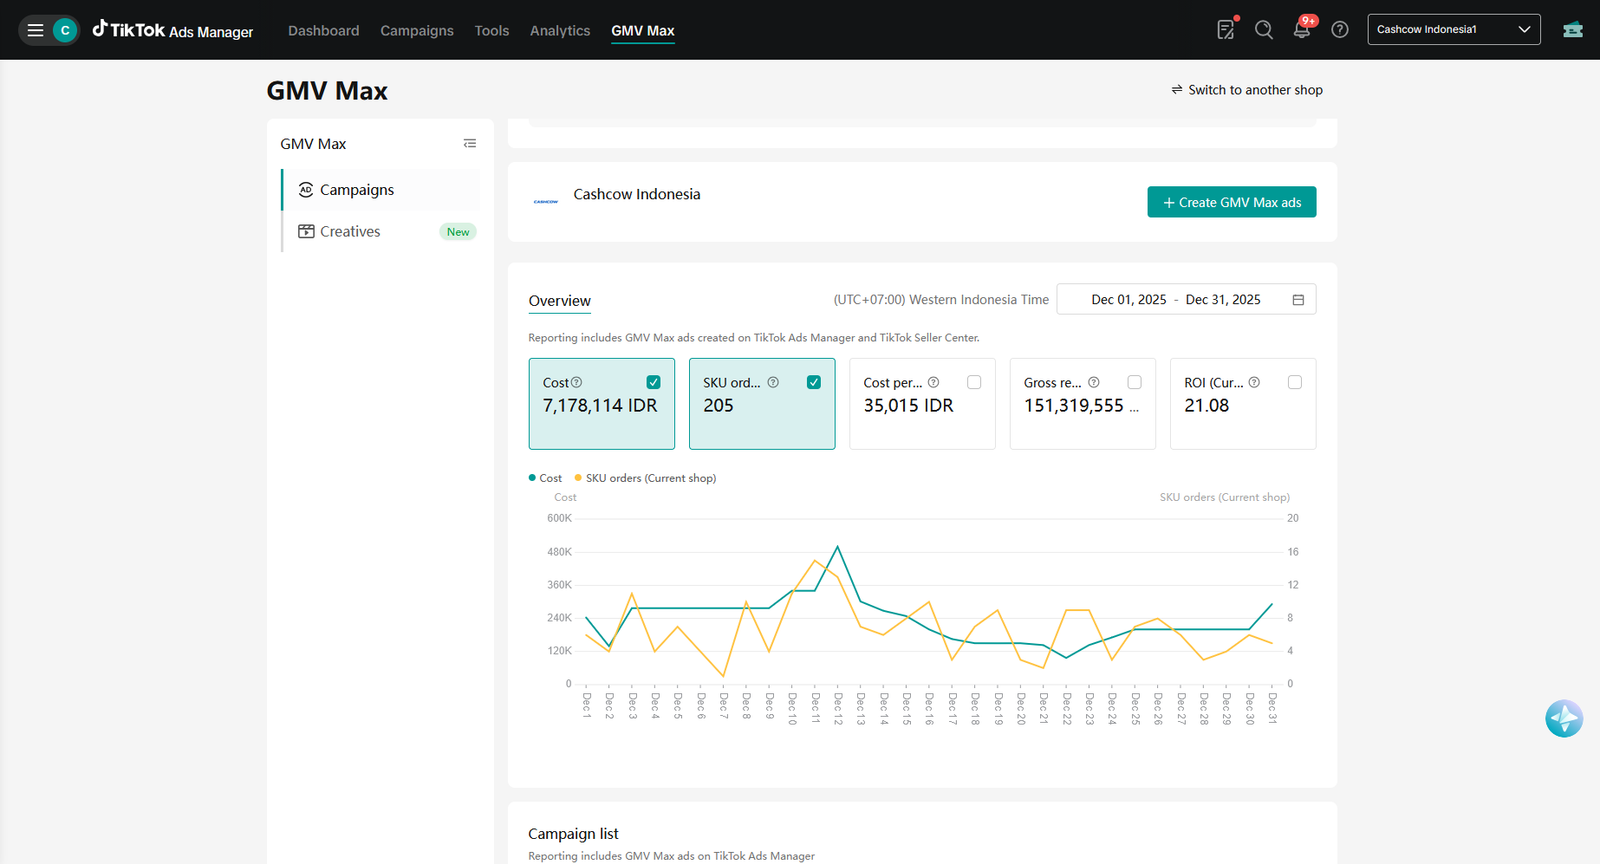Open the search magnifier icon
This screenshot has width=1600, height=864.
pos(1264,30)
